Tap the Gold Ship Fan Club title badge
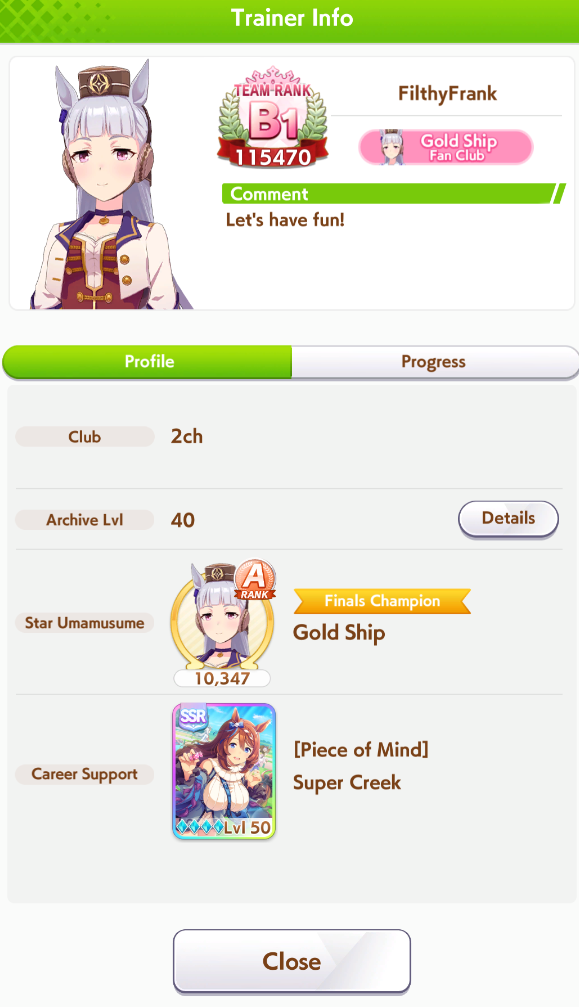Screen dimensions: 579x1007 (446, 147)
